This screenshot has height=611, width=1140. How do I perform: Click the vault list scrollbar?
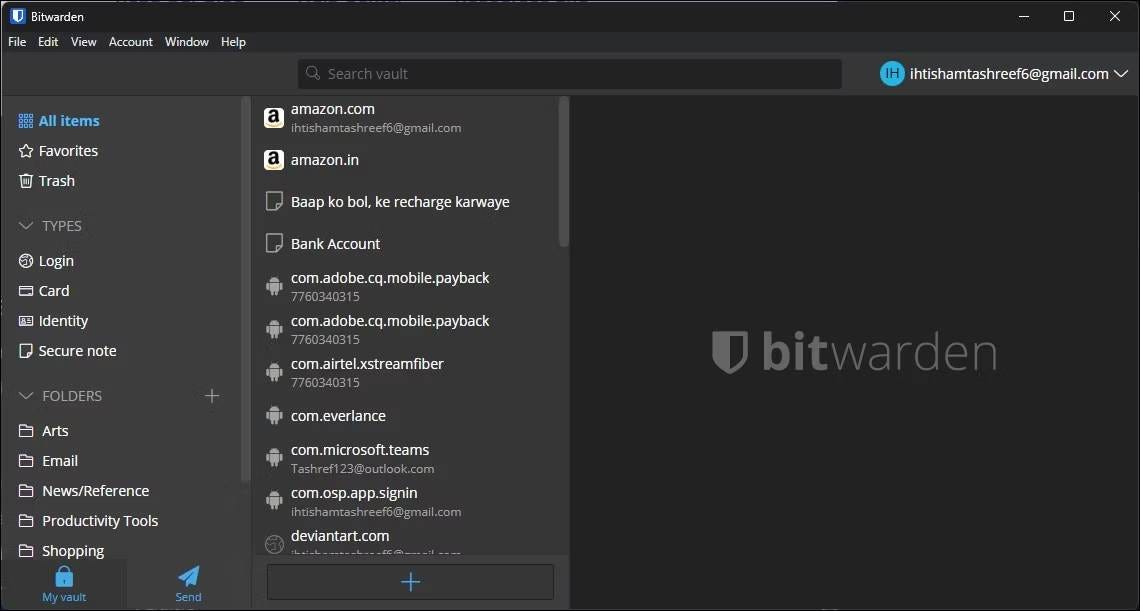[563, 171]
